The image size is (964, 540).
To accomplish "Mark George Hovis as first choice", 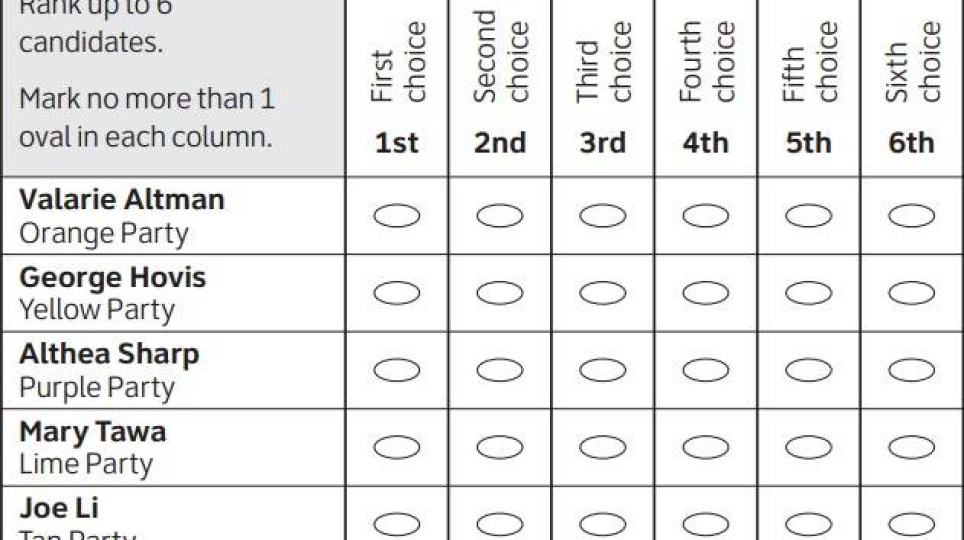I will click(397, 292).
